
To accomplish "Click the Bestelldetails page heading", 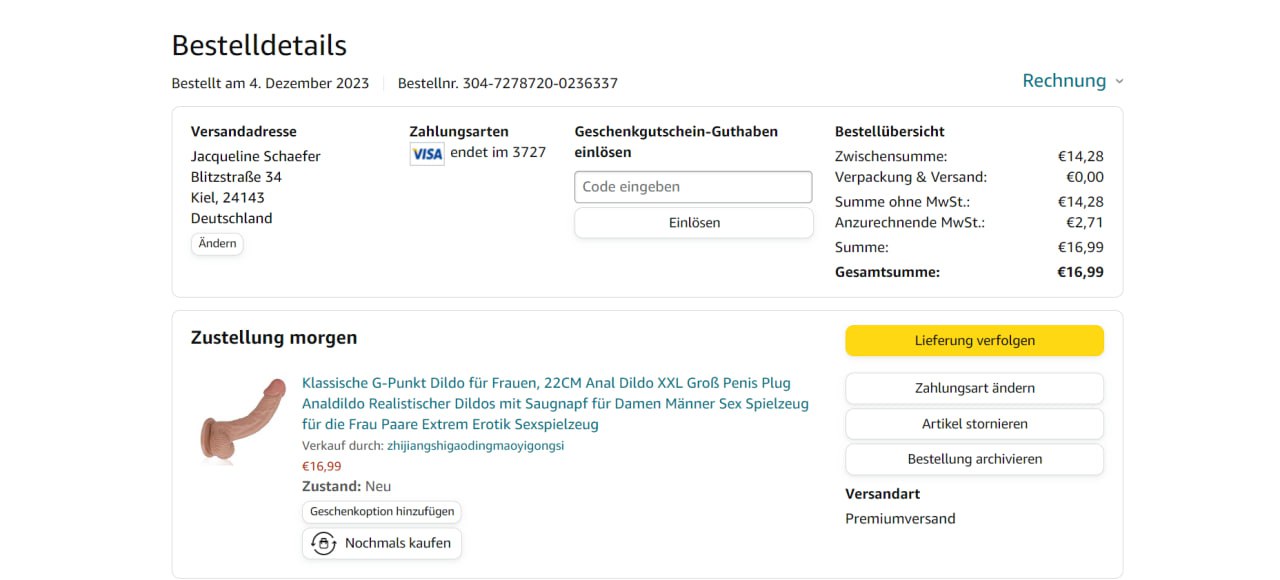I will [x=259, y=46].
